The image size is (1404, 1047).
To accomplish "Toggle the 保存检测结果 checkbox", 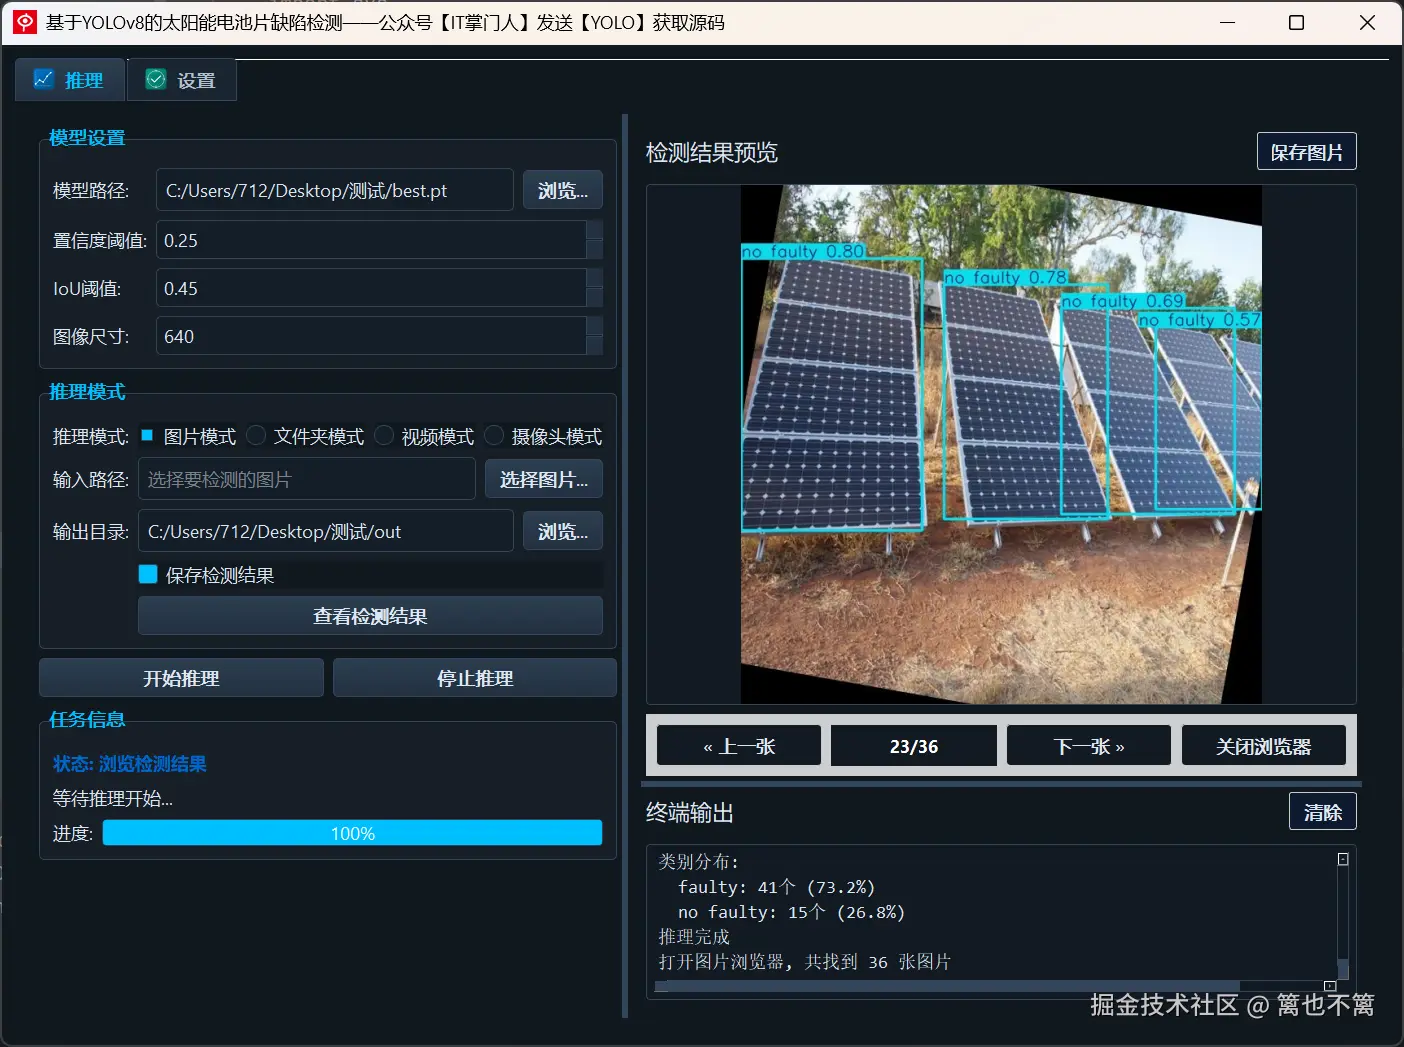I will (x=148, y=574).
